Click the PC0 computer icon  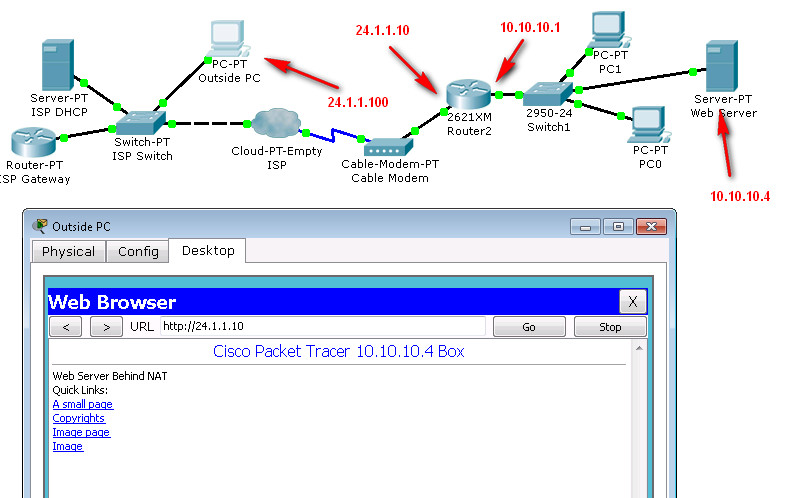[x=651, y=124]
